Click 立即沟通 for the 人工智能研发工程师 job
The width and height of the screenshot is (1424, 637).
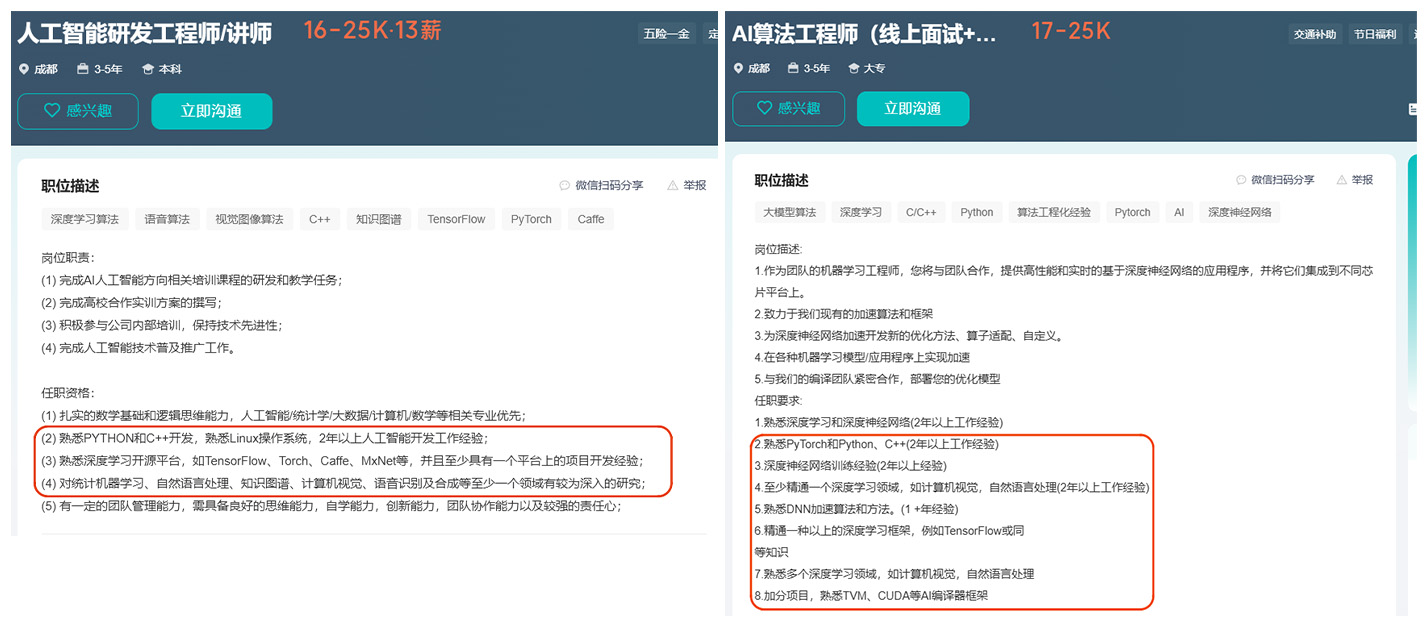(212, 111)
